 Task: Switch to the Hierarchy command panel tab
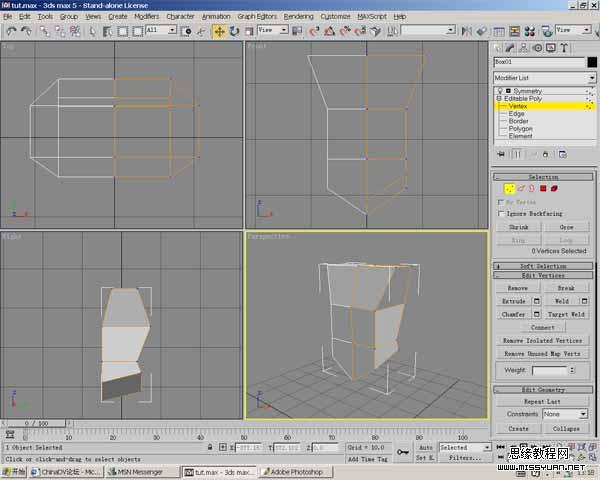click(524, 48)
